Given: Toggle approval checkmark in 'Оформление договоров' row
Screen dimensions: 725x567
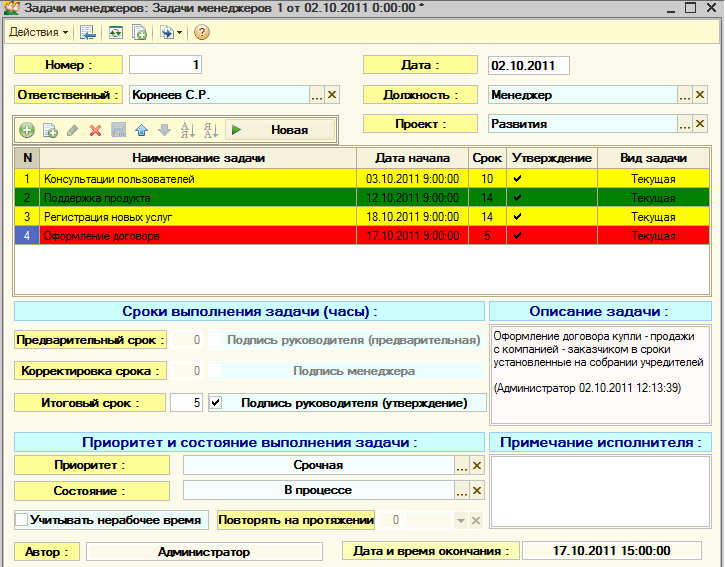Looking at the screenshot, I should (x=517, y=236).
